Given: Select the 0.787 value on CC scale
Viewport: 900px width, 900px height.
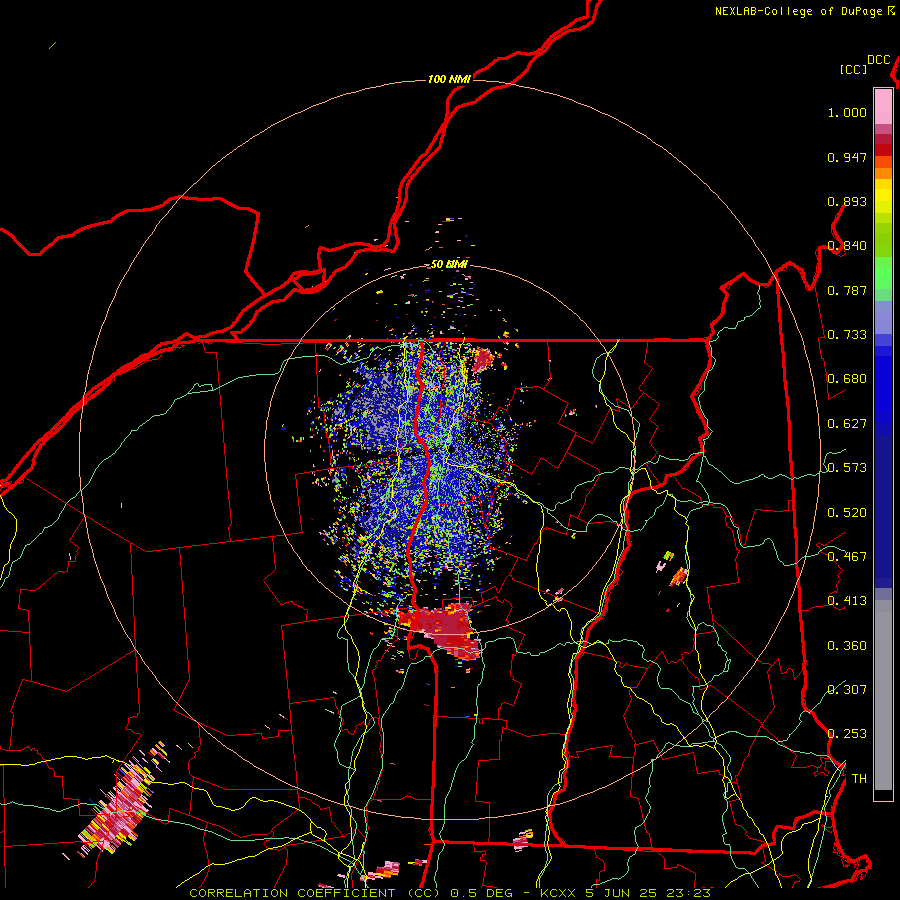Looking at the screenshot, I should [x=847, y=290].
